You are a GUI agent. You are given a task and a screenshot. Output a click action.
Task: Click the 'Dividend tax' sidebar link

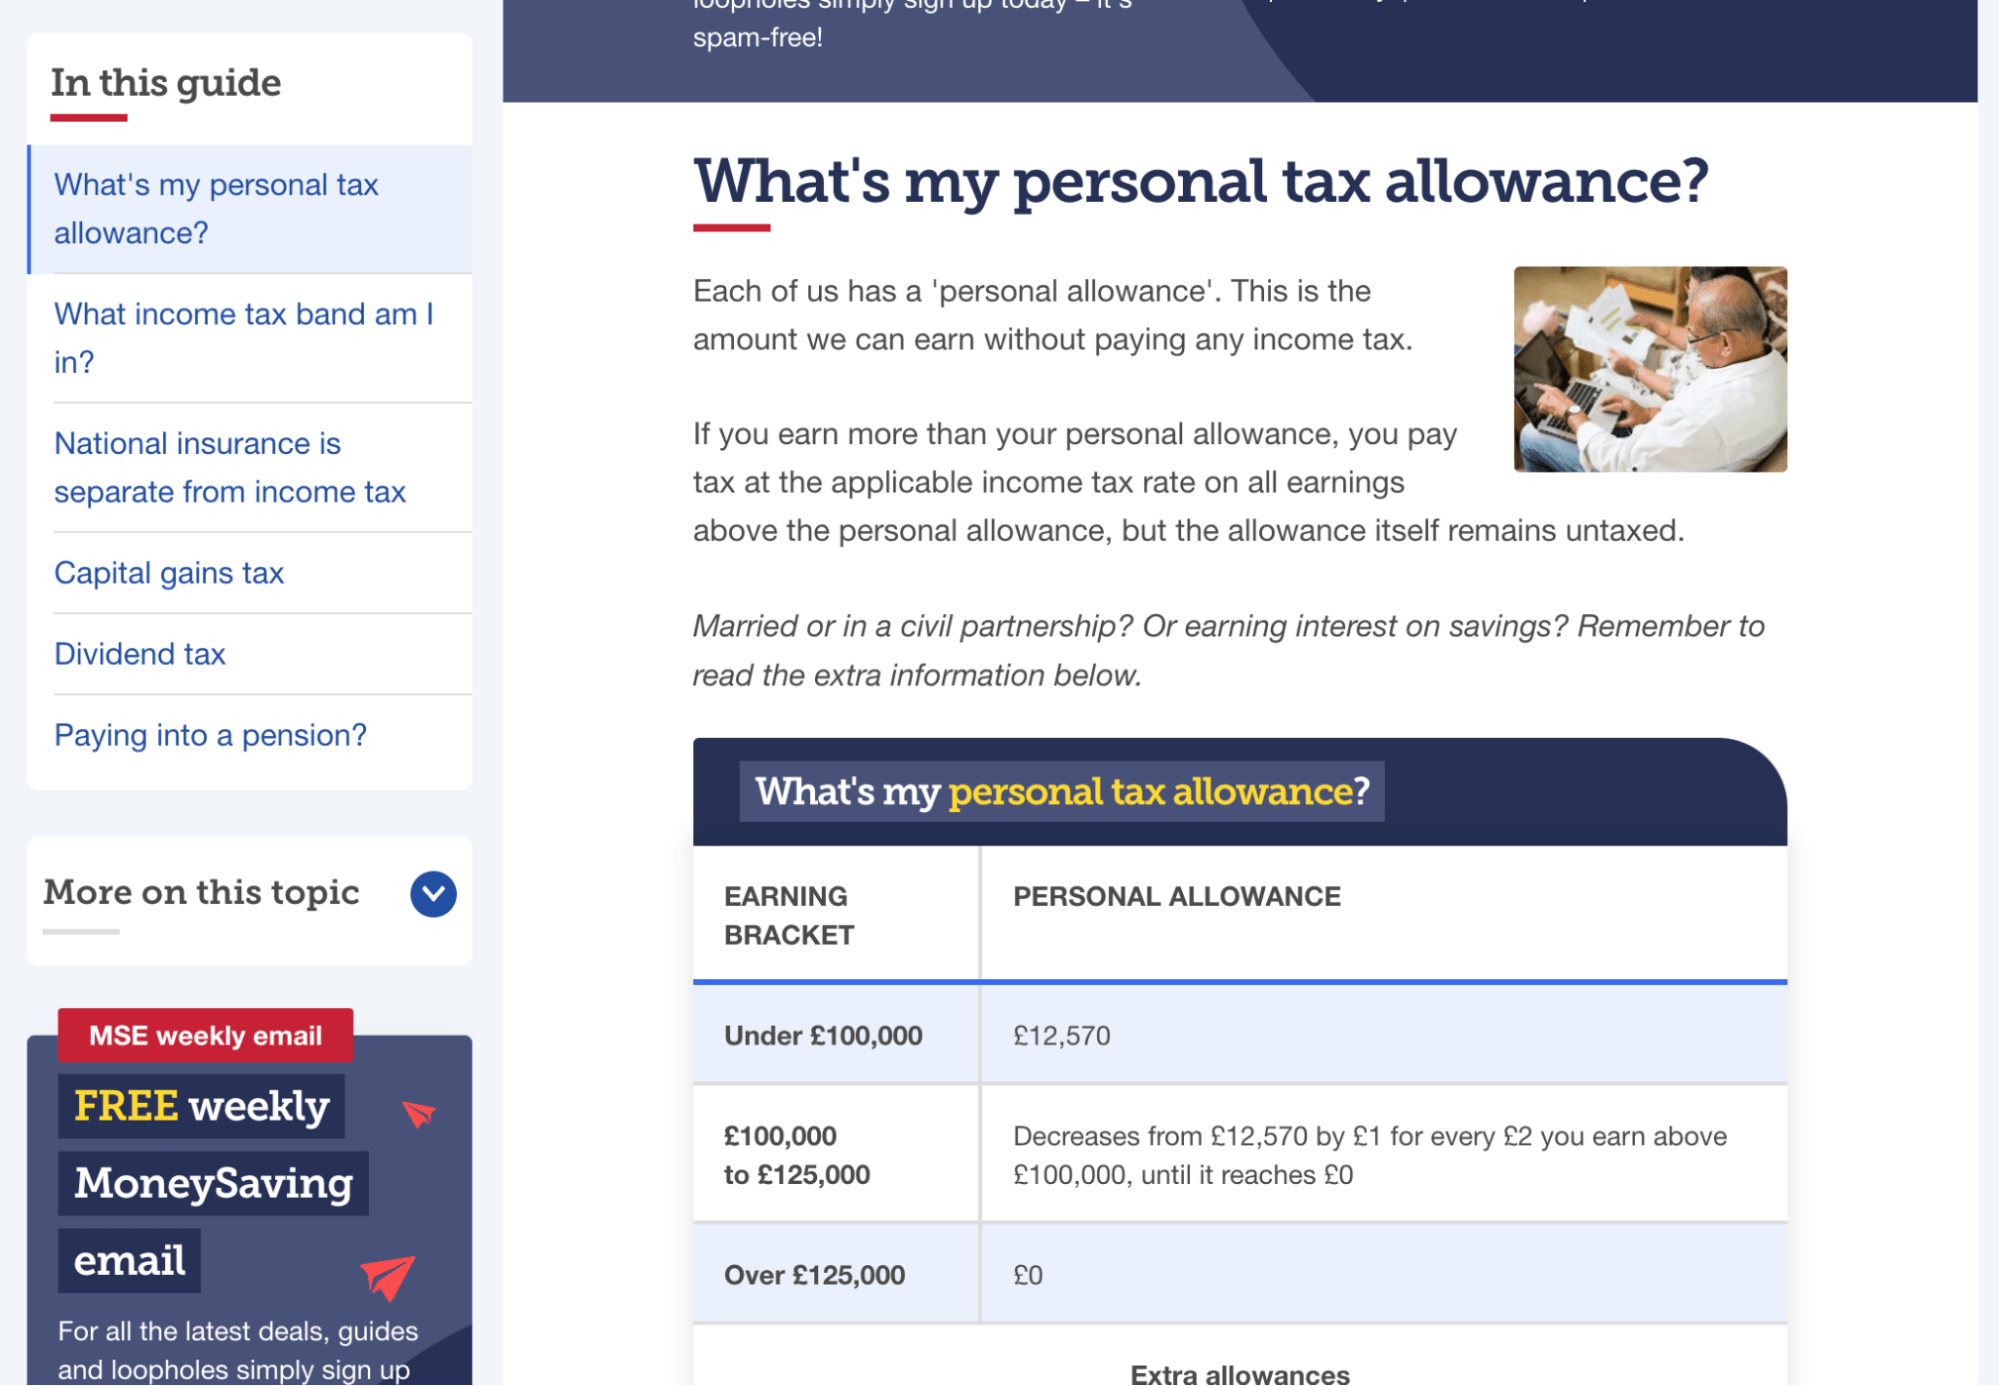pyautogui.click(x=140, y=653)
